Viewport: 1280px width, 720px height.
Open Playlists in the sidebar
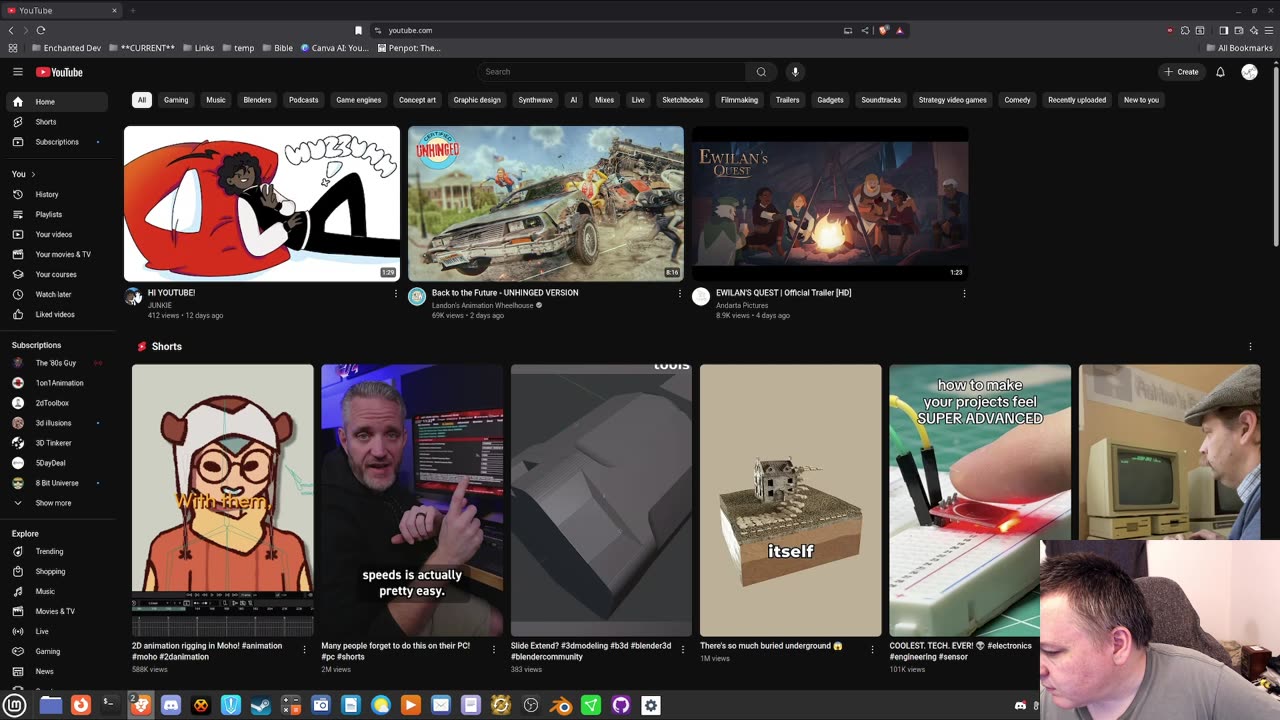click(55, 214)
